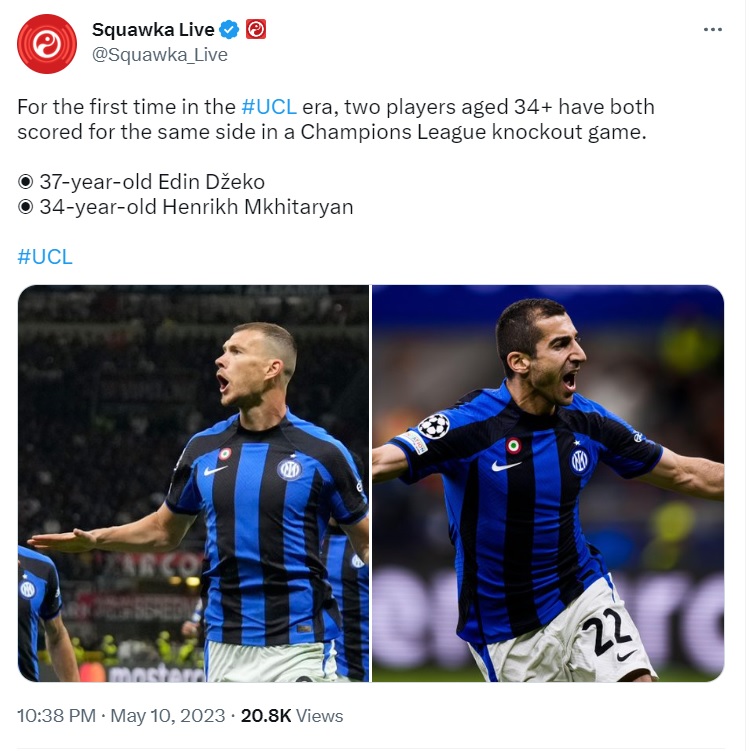
Task: Open the Edin Džeko celebration photo
Action: [193, 483]
